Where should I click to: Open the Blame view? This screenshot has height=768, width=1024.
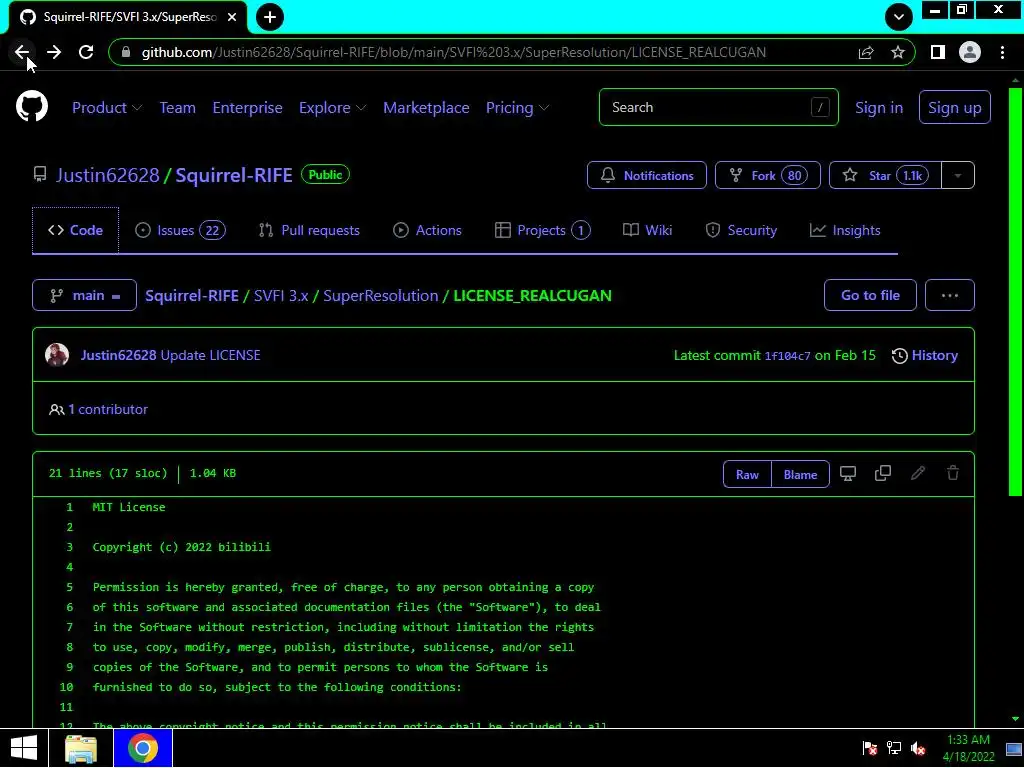800,475
